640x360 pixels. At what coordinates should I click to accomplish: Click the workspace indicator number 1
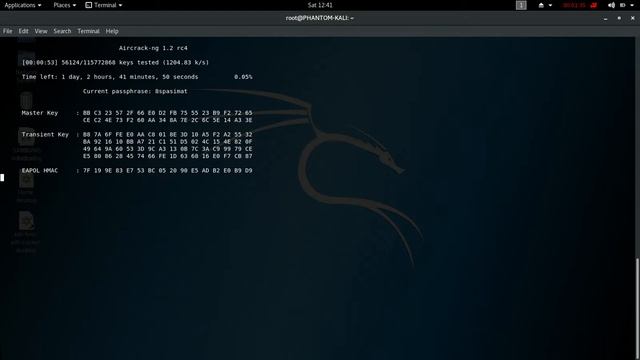(x=521, y=5)
